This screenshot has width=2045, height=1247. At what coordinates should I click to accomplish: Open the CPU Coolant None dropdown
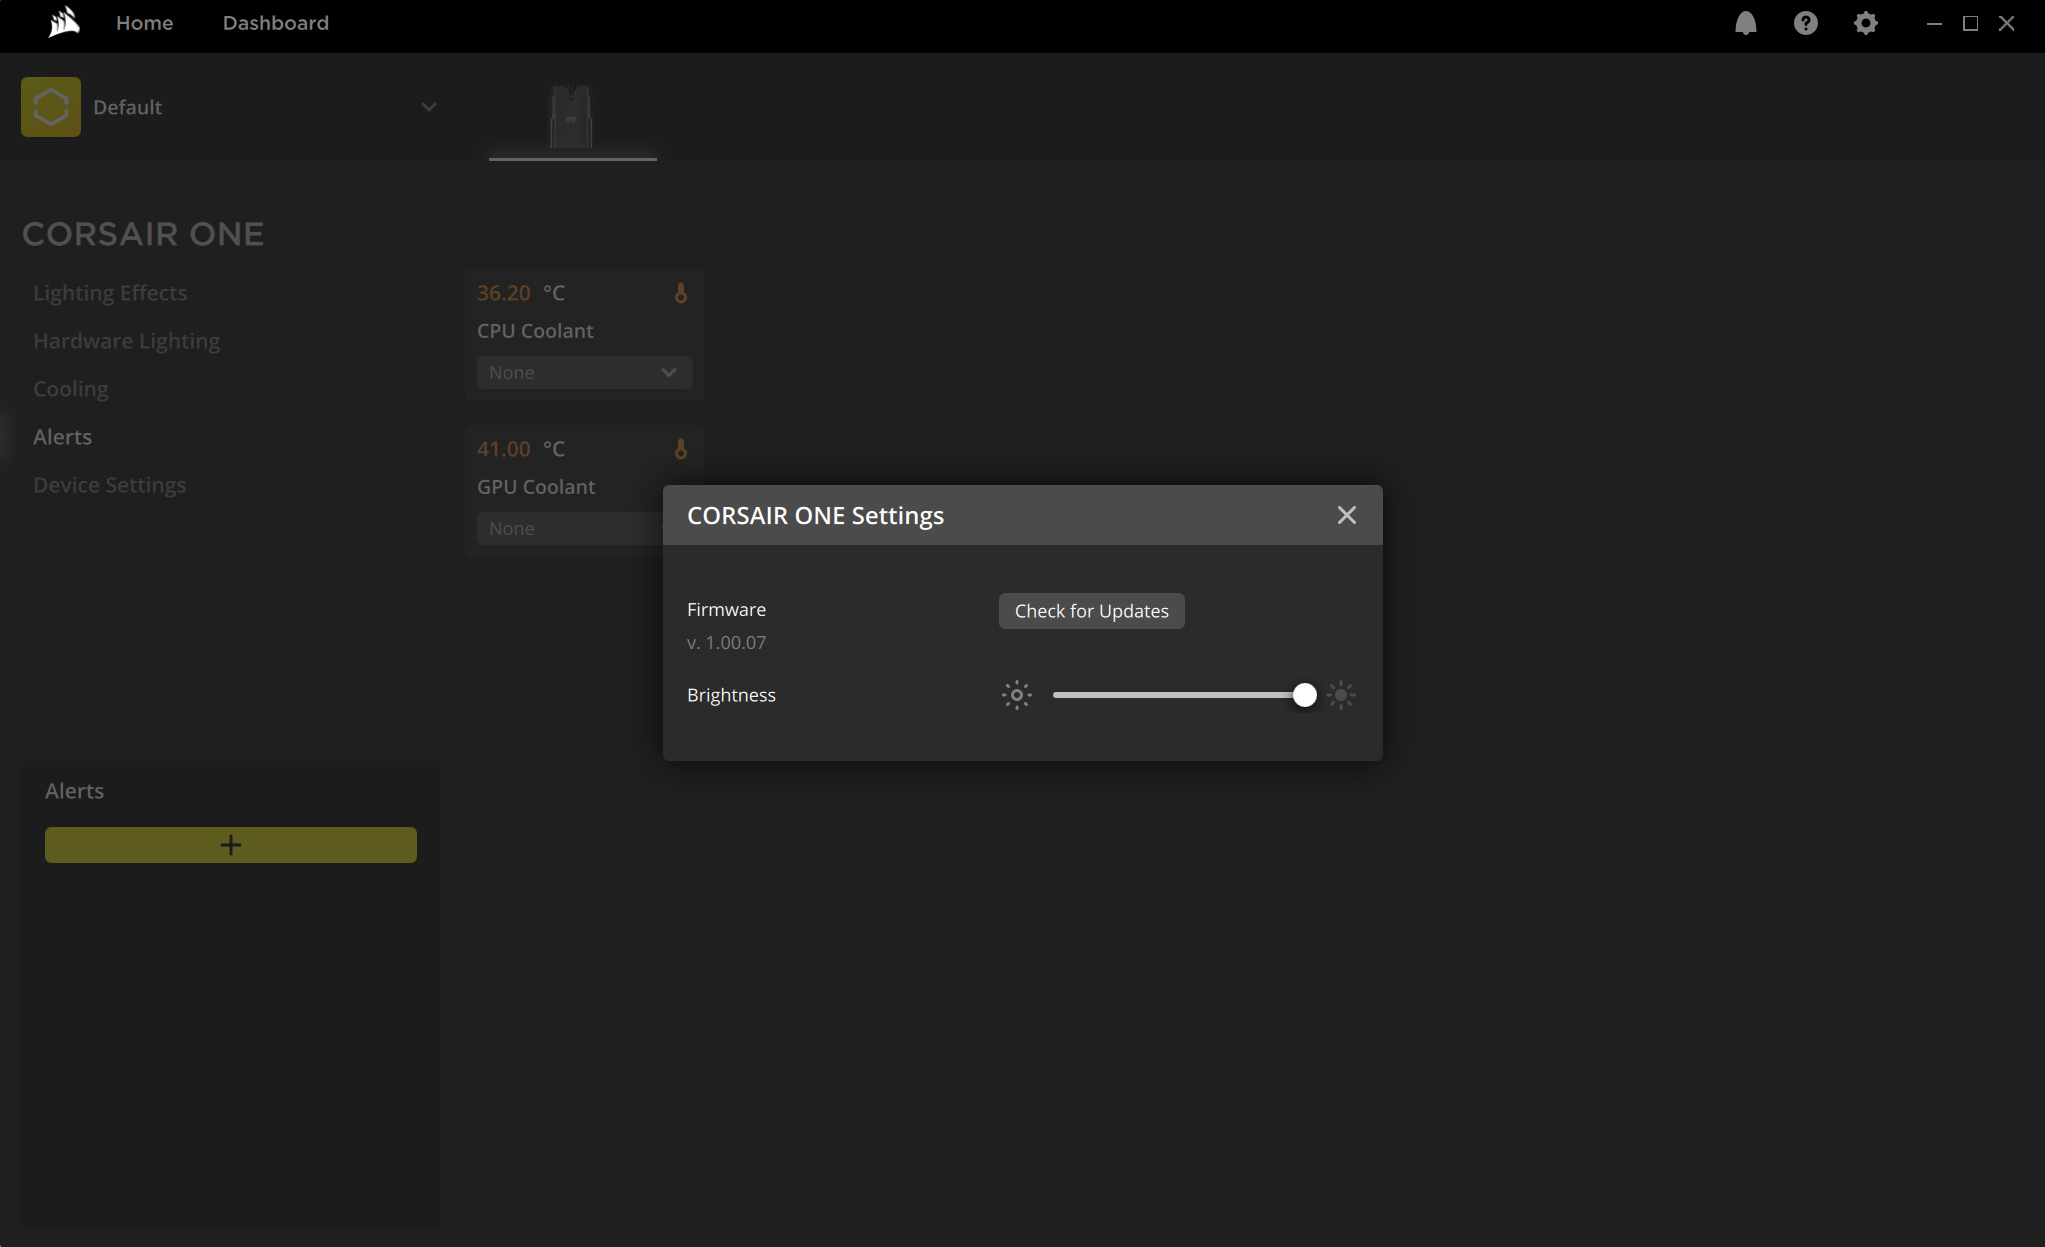(584, 373)
